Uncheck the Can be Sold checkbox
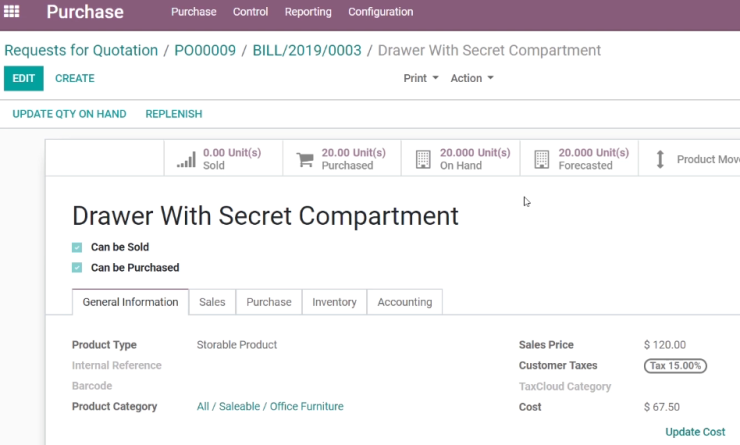Viewport: 740px width, 445px height. (x=77, y=247)
